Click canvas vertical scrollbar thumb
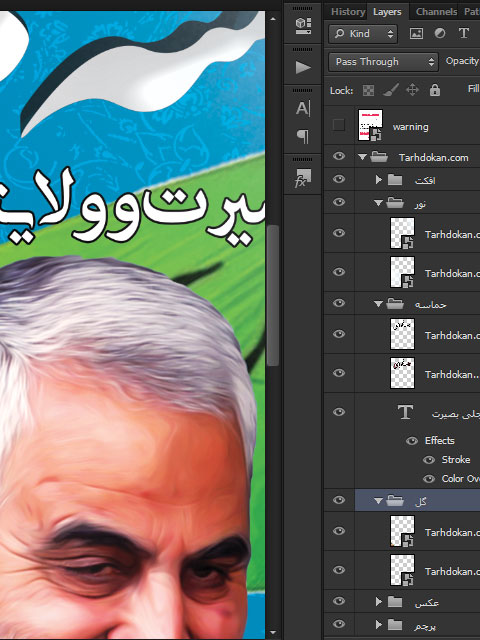The width and height of the screenshot is (480, 640). [x=273, y=296]
